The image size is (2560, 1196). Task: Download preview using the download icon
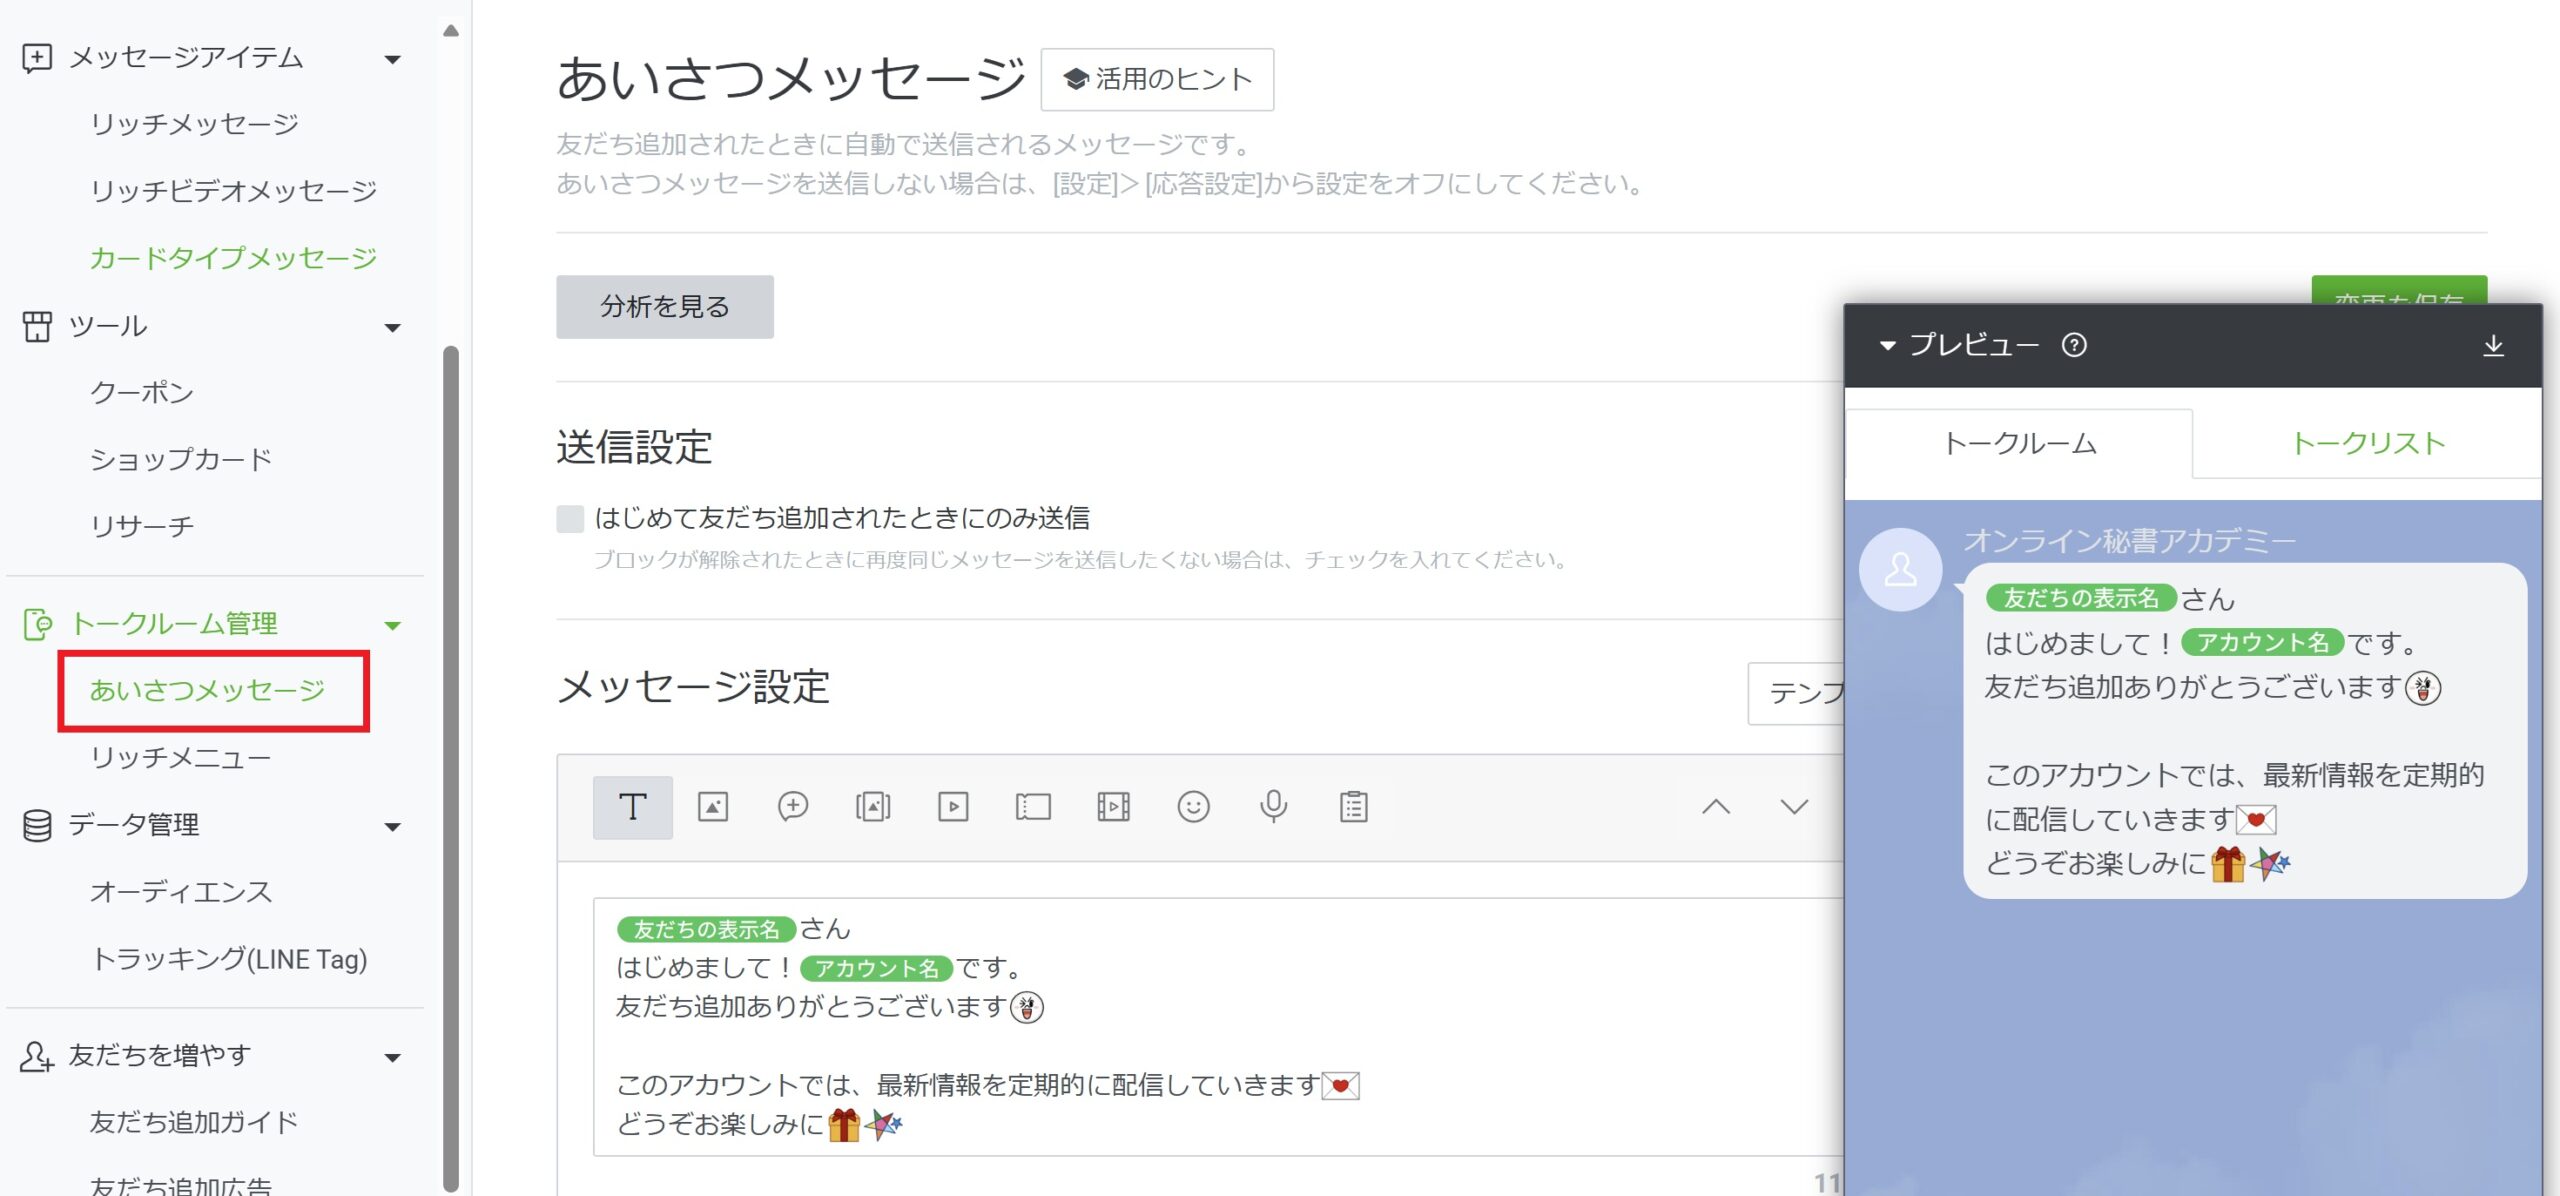[x=2493, y=346]
